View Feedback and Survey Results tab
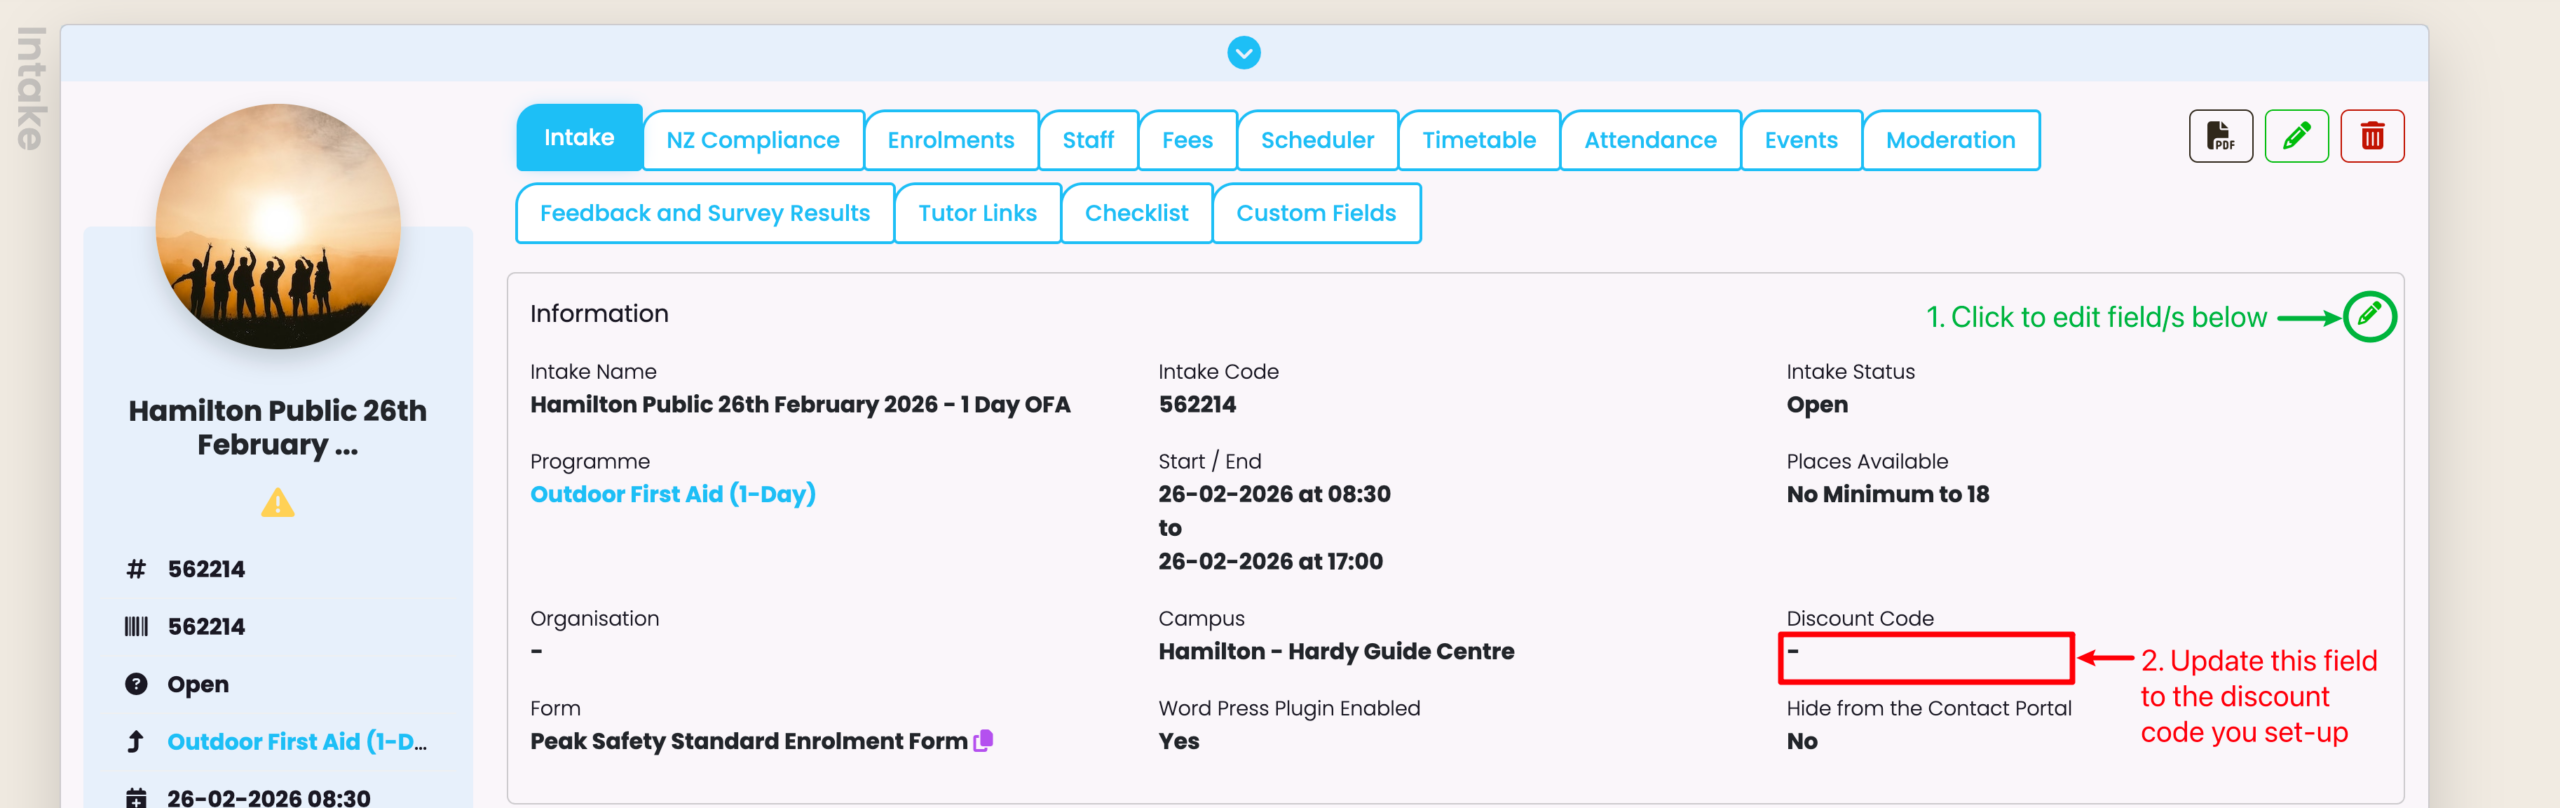 click(704, 214)
